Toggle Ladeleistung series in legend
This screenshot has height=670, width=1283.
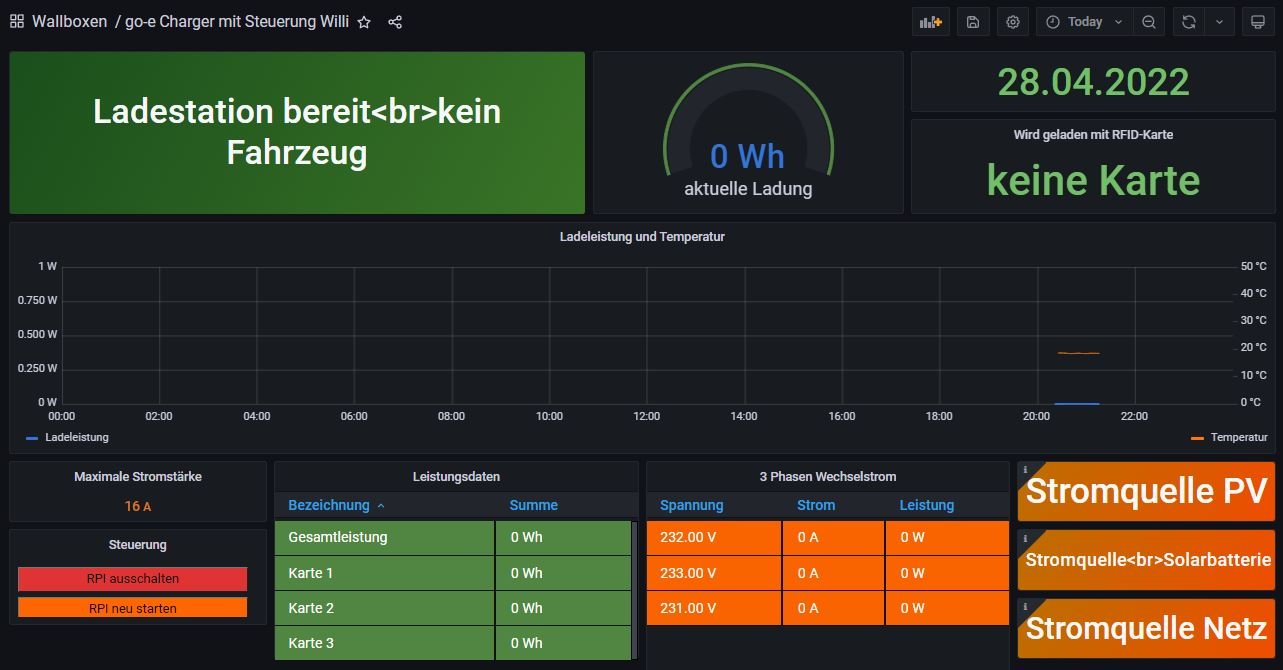[x=76, y=437]
